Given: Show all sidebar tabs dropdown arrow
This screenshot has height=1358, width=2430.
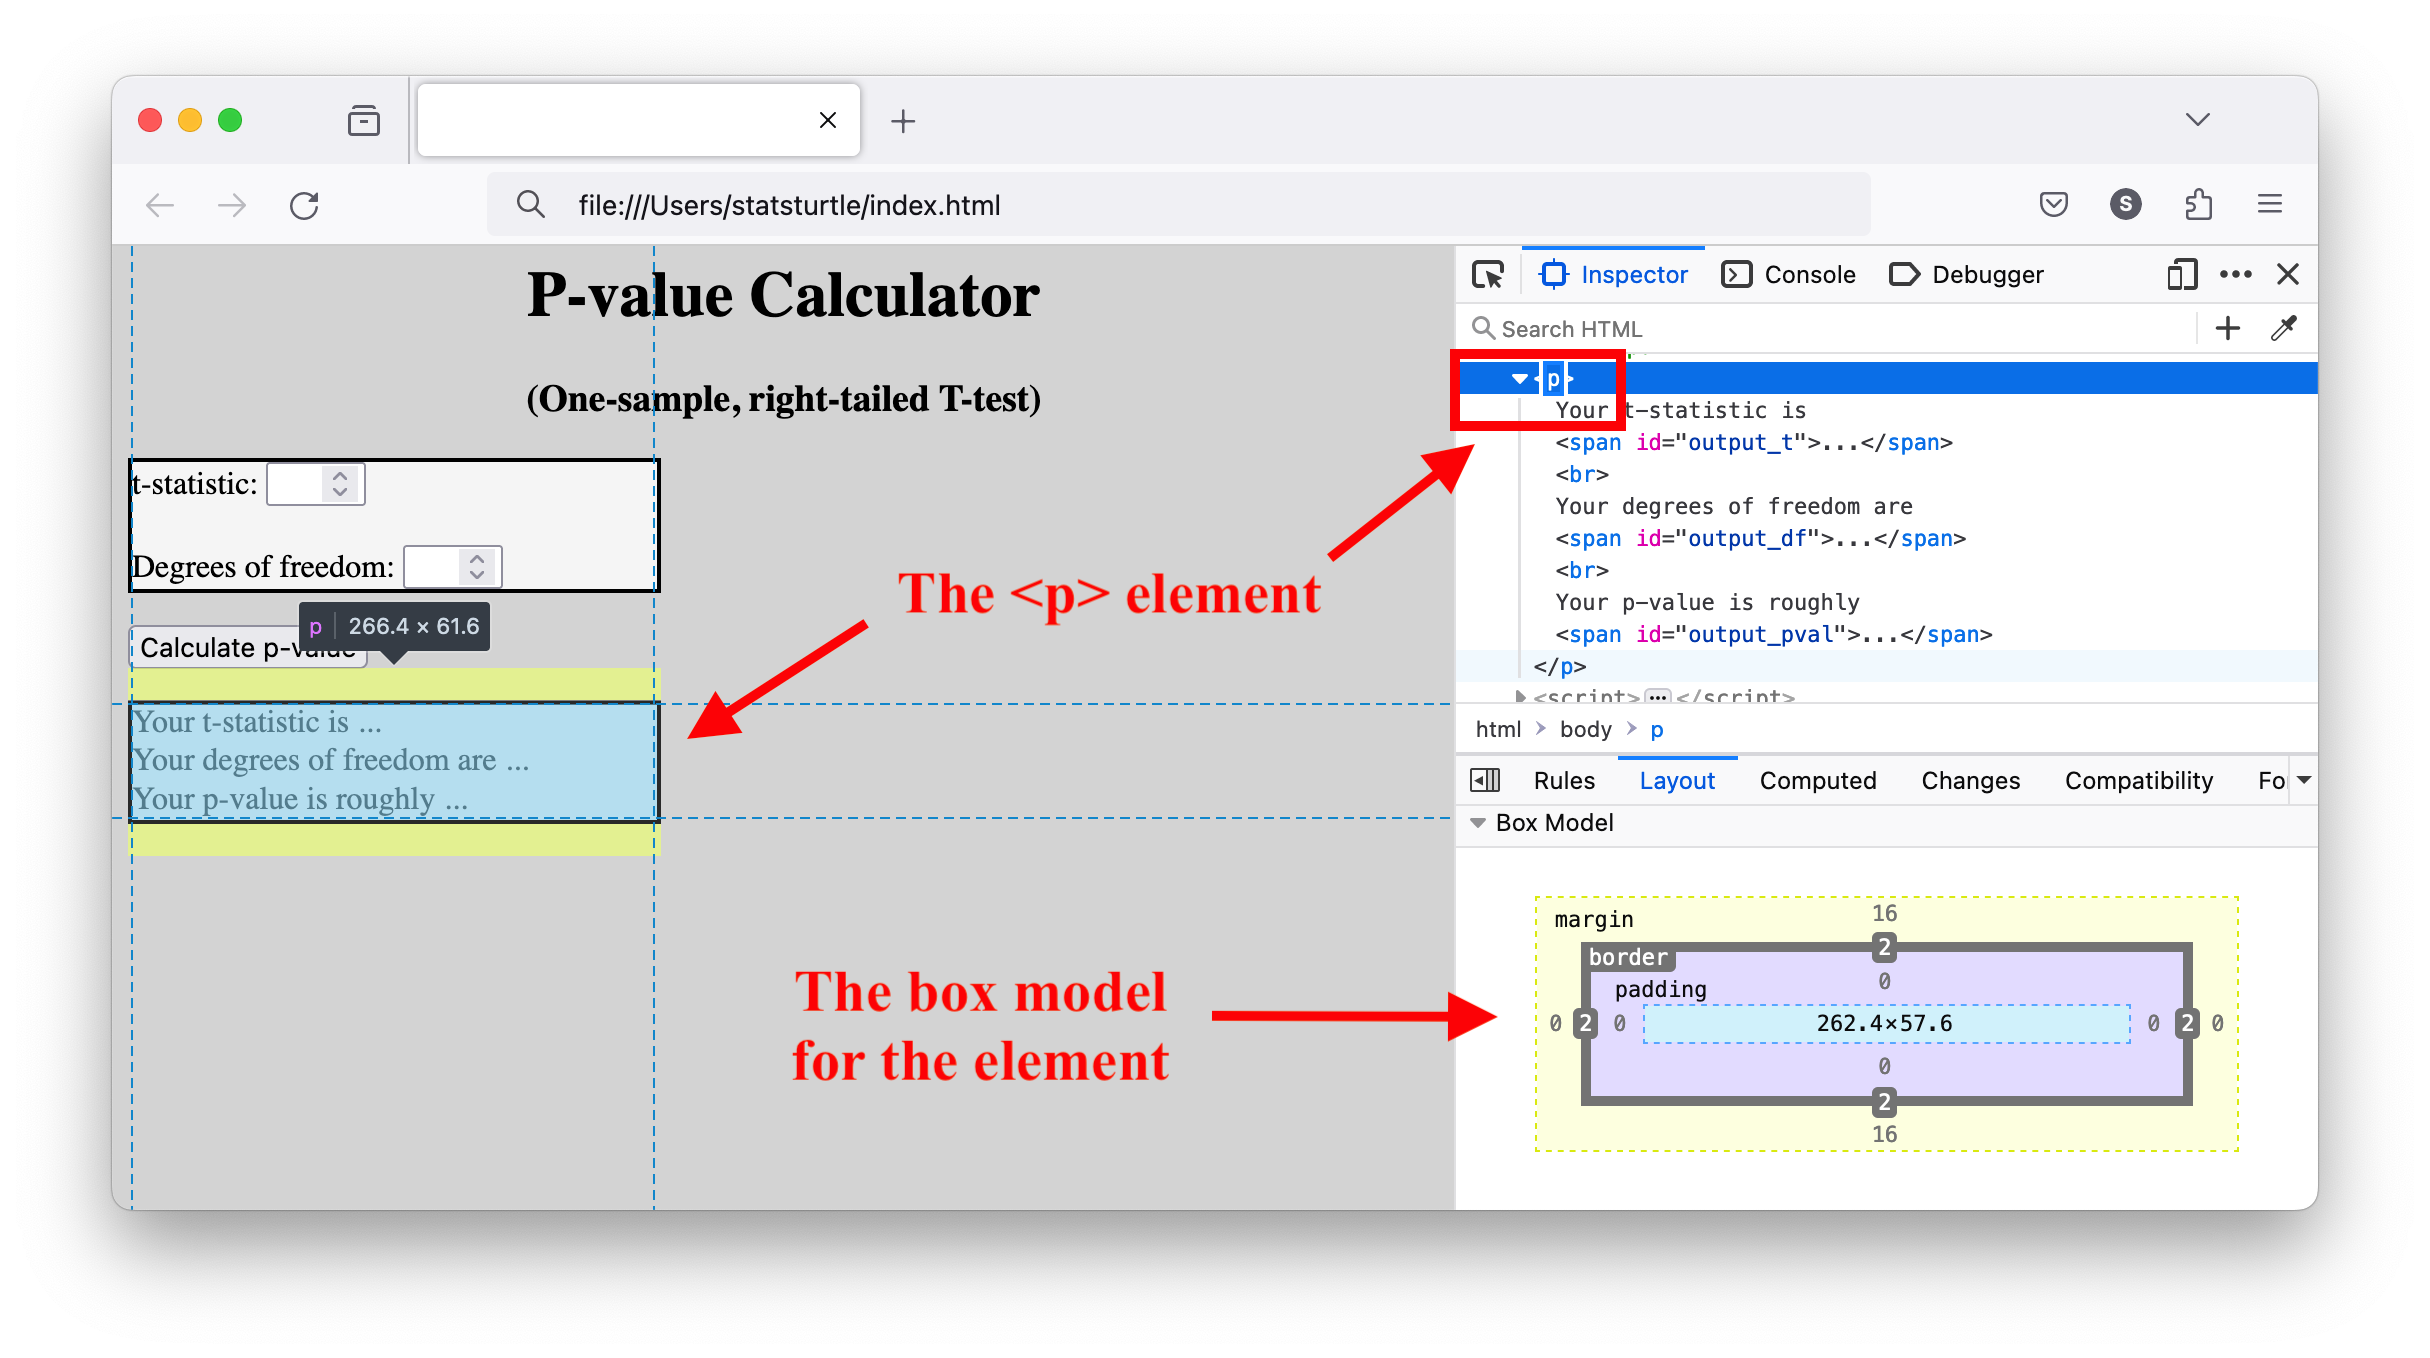Looking at the screenshot, I should pos(2304,781).
